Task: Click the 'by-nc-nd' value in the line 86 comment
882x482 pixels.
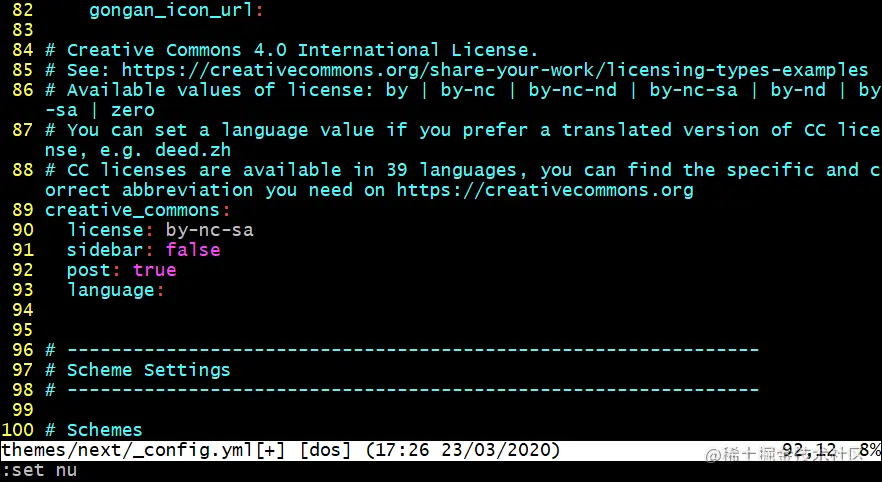Action: (x=572, y=90)
